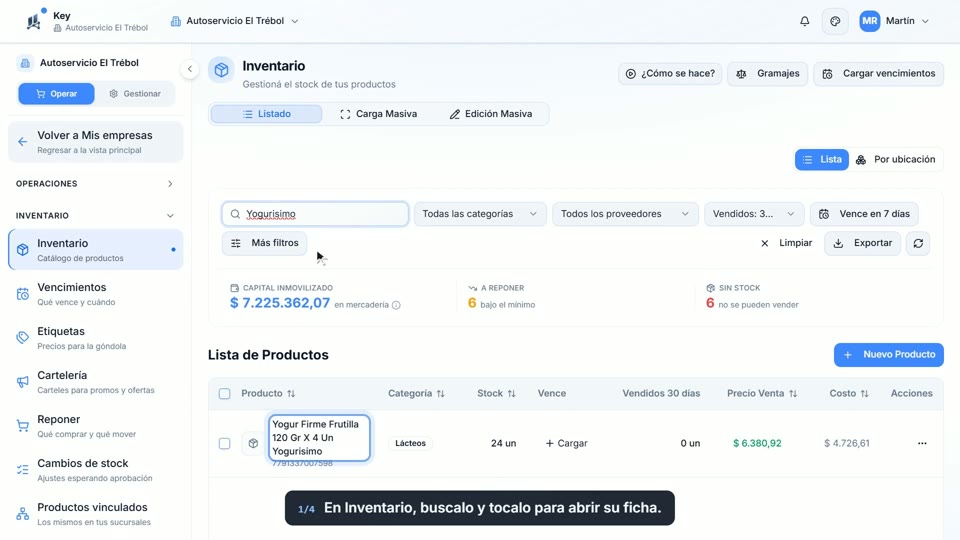Click the MR user avatar

(869, 21)
